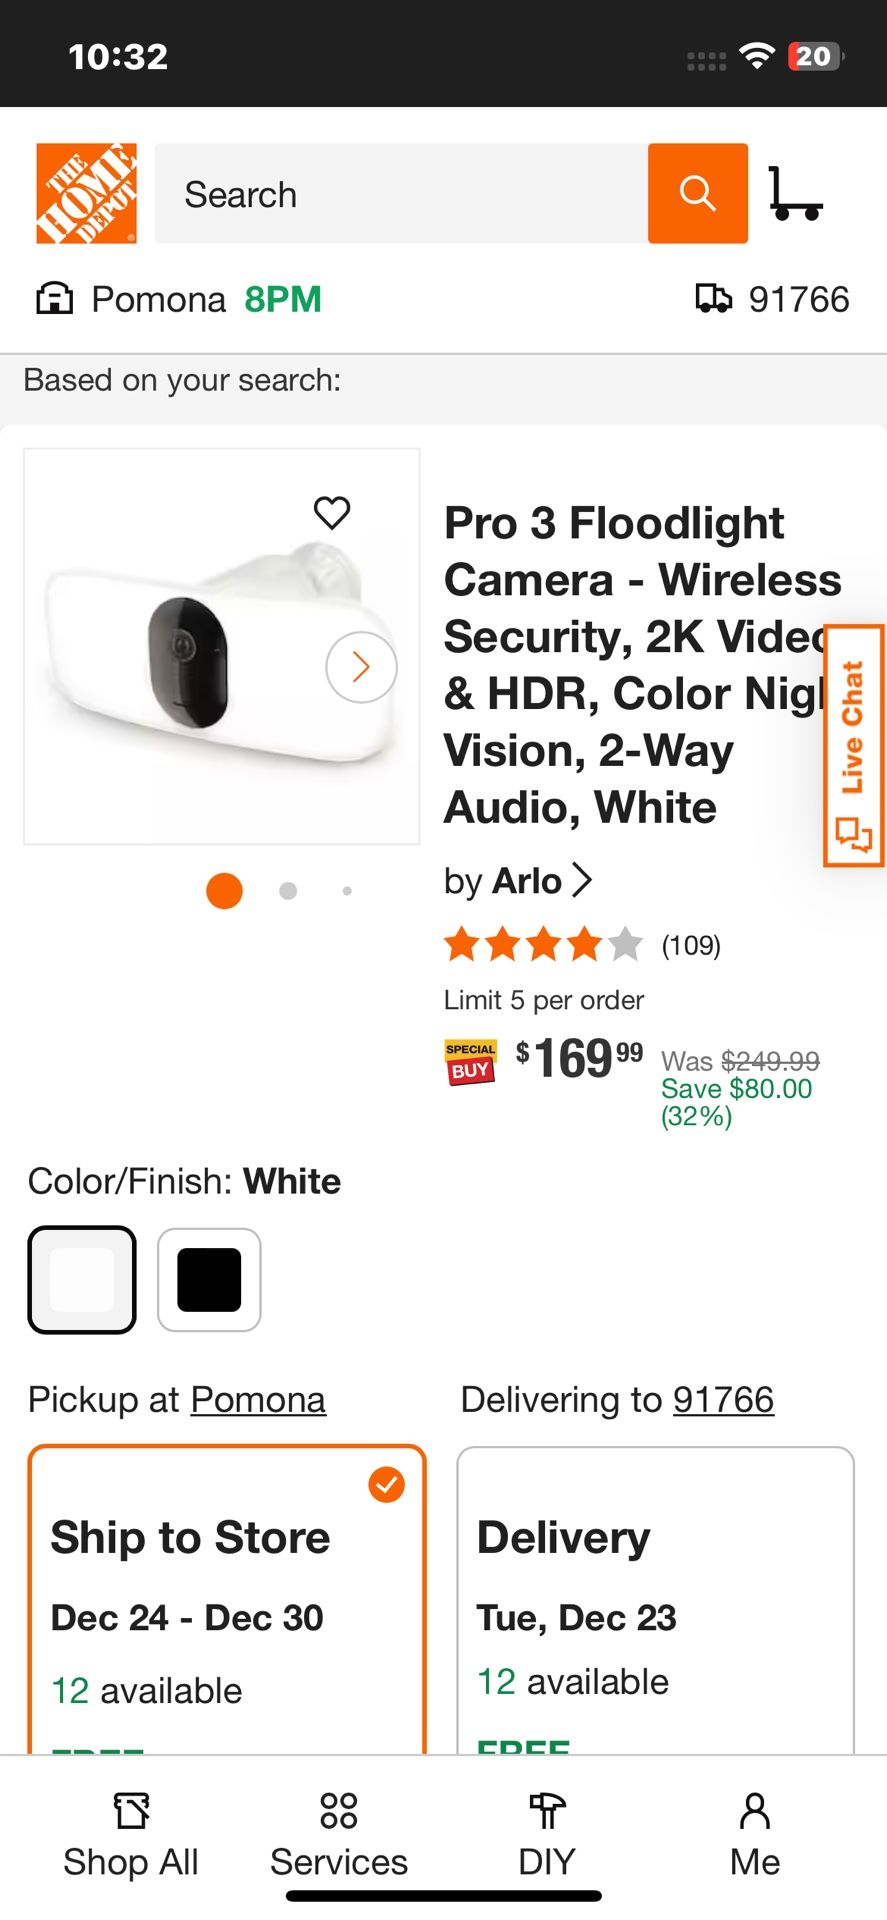Tap the Pomona store icon
Image resolution: width=887 pixels, height=1920 pixels.
point(55,299)
